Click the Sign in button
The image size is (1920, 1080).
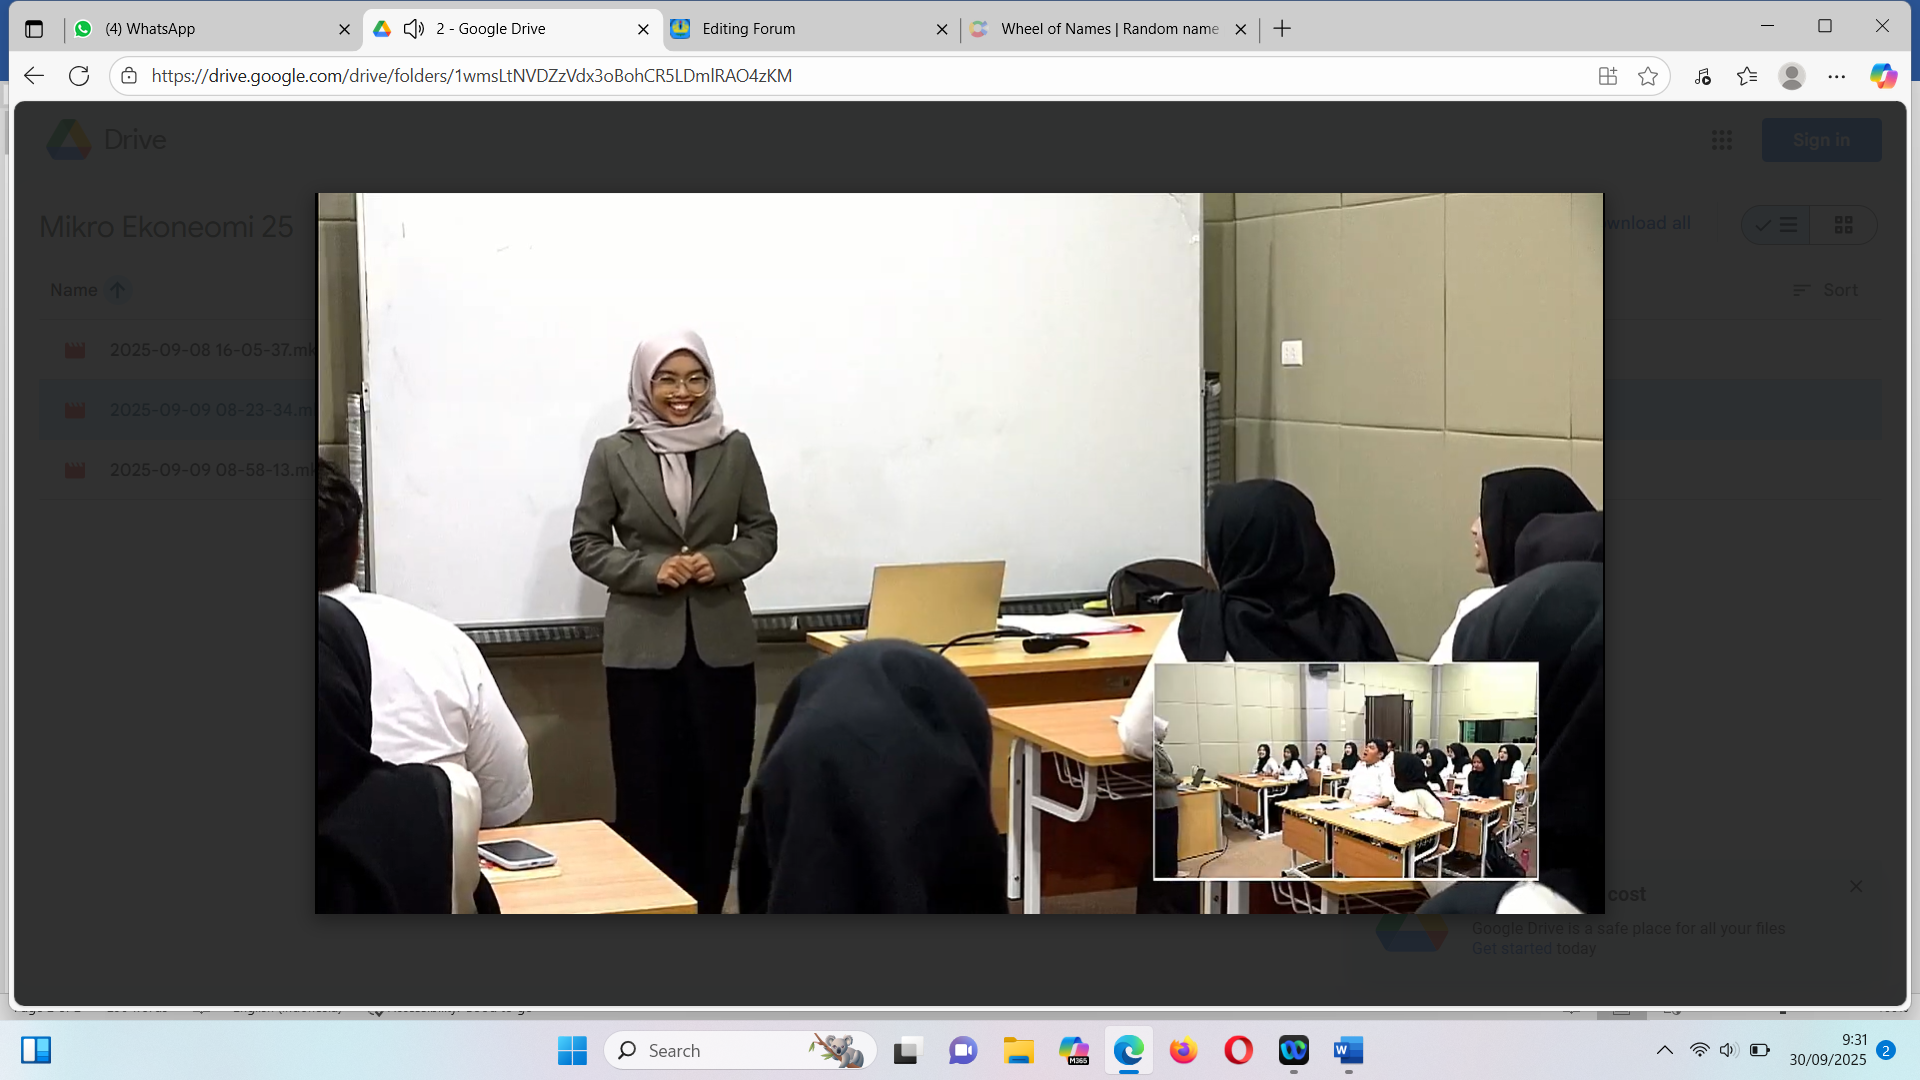[x=1820, y=140]
